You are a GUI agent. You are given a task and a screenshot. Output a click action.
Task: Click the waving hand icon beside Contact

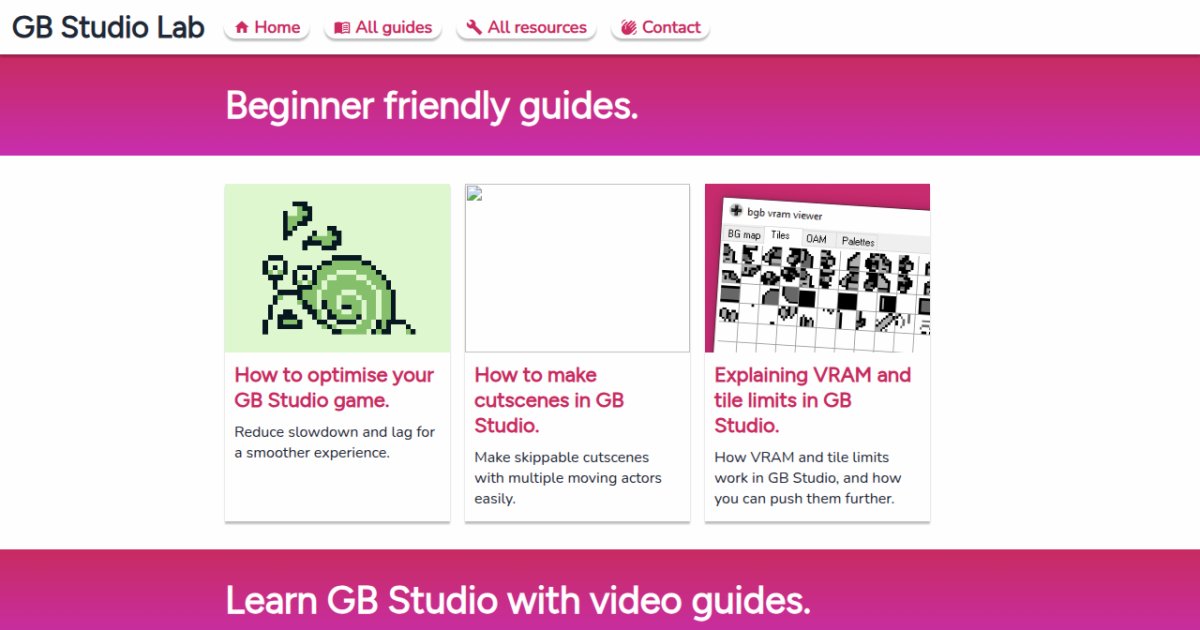tap(629, 28)
